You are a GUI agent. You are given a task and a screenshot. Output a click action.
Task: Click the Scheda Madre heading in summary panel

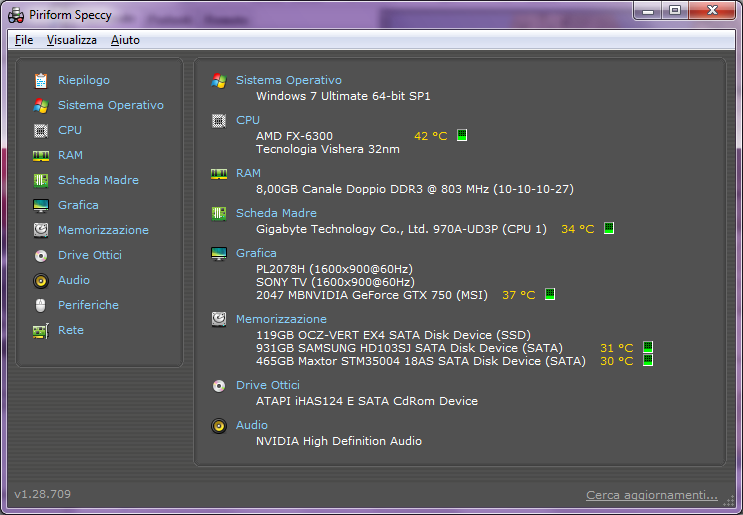(276, 213)
